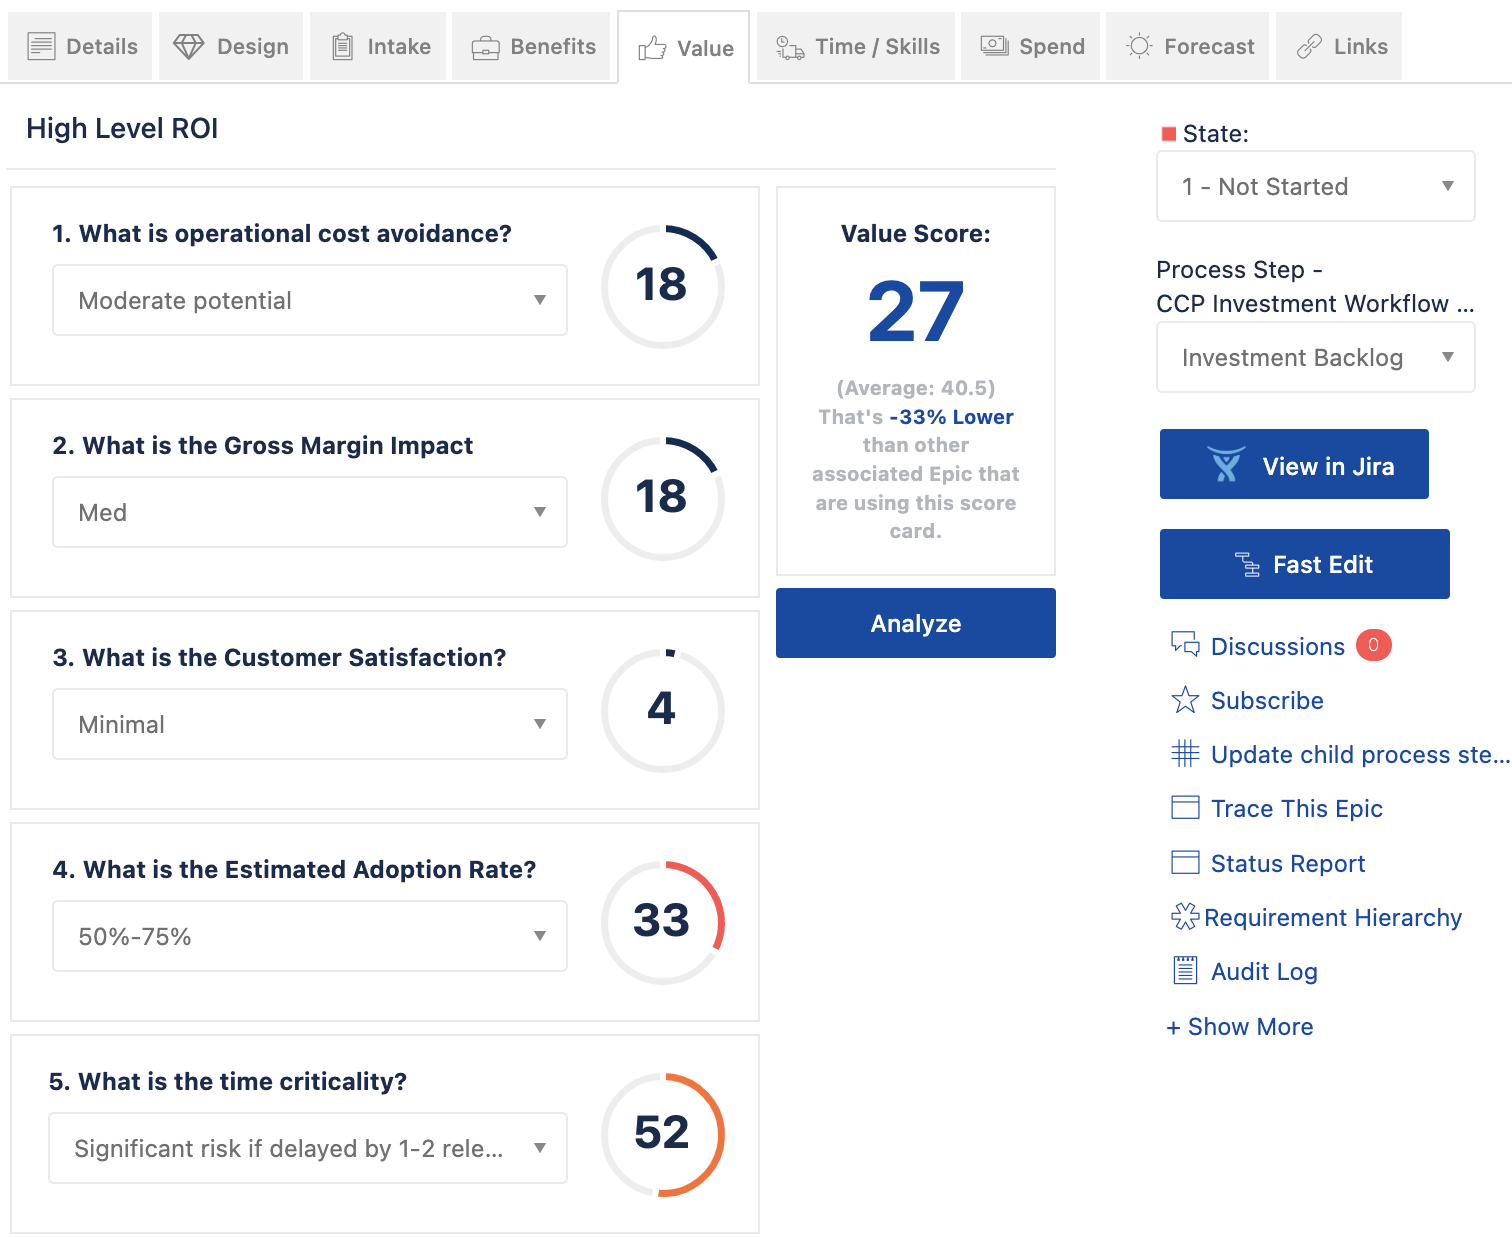Switch to the Design tab
The image size is (1512, 1238).
click(x=231, y=46)
